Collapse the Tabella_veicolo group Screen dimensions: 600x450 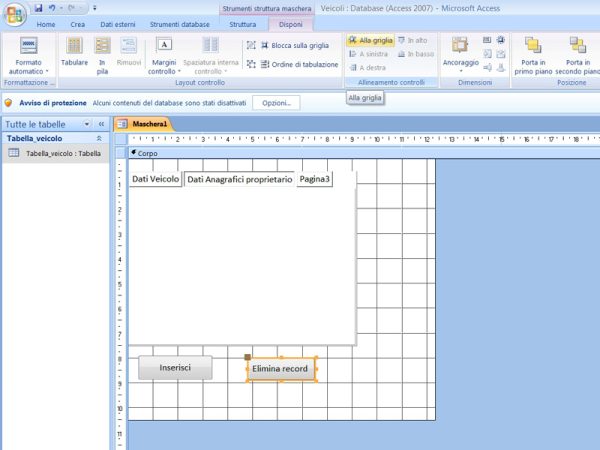98,139
